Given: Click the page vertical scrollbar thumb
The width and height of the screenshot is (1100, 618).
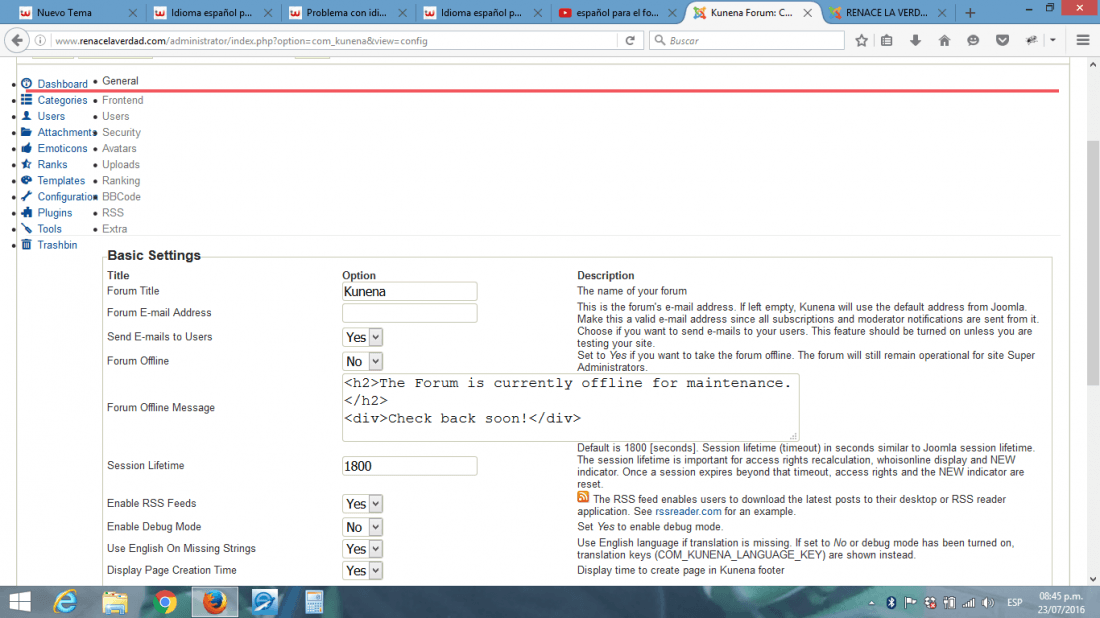Looking at the screenshot, I should pos(1092,262).
